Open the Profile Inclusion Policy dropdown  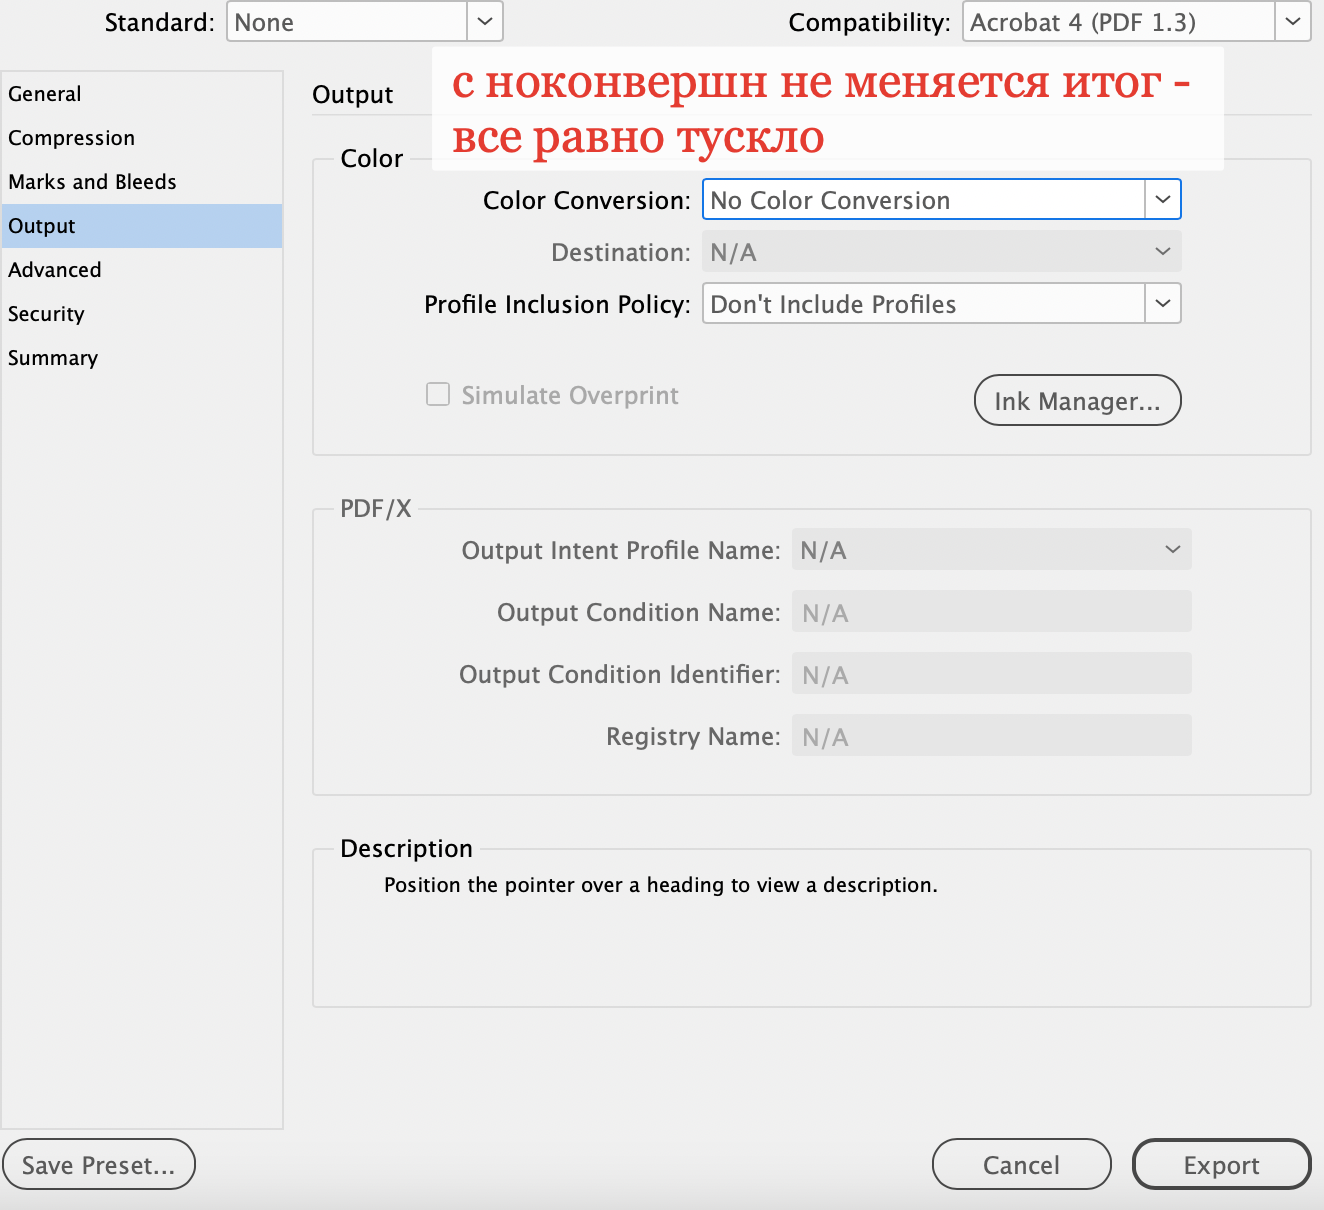pos(942,304)
